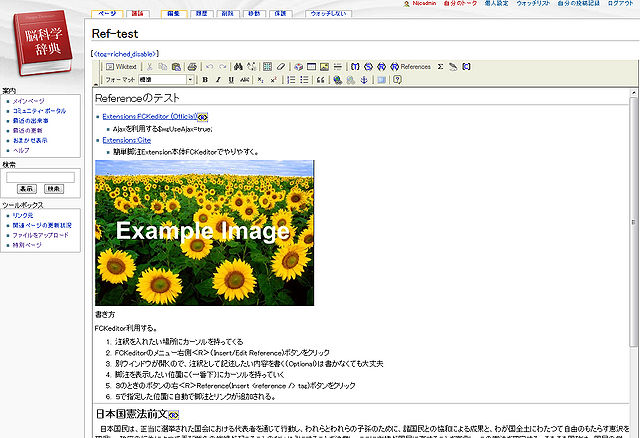The image size is (640, 438).
Task: Insert a numbered list via toolbar
Action: point(291,79)
